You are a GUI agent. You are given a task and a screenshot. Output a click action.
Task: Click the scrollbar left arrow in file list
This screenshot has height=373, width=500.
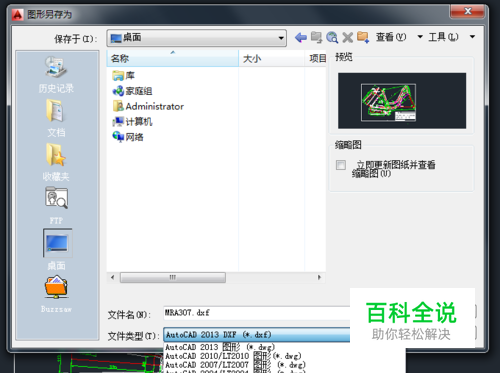coord(113,277)
